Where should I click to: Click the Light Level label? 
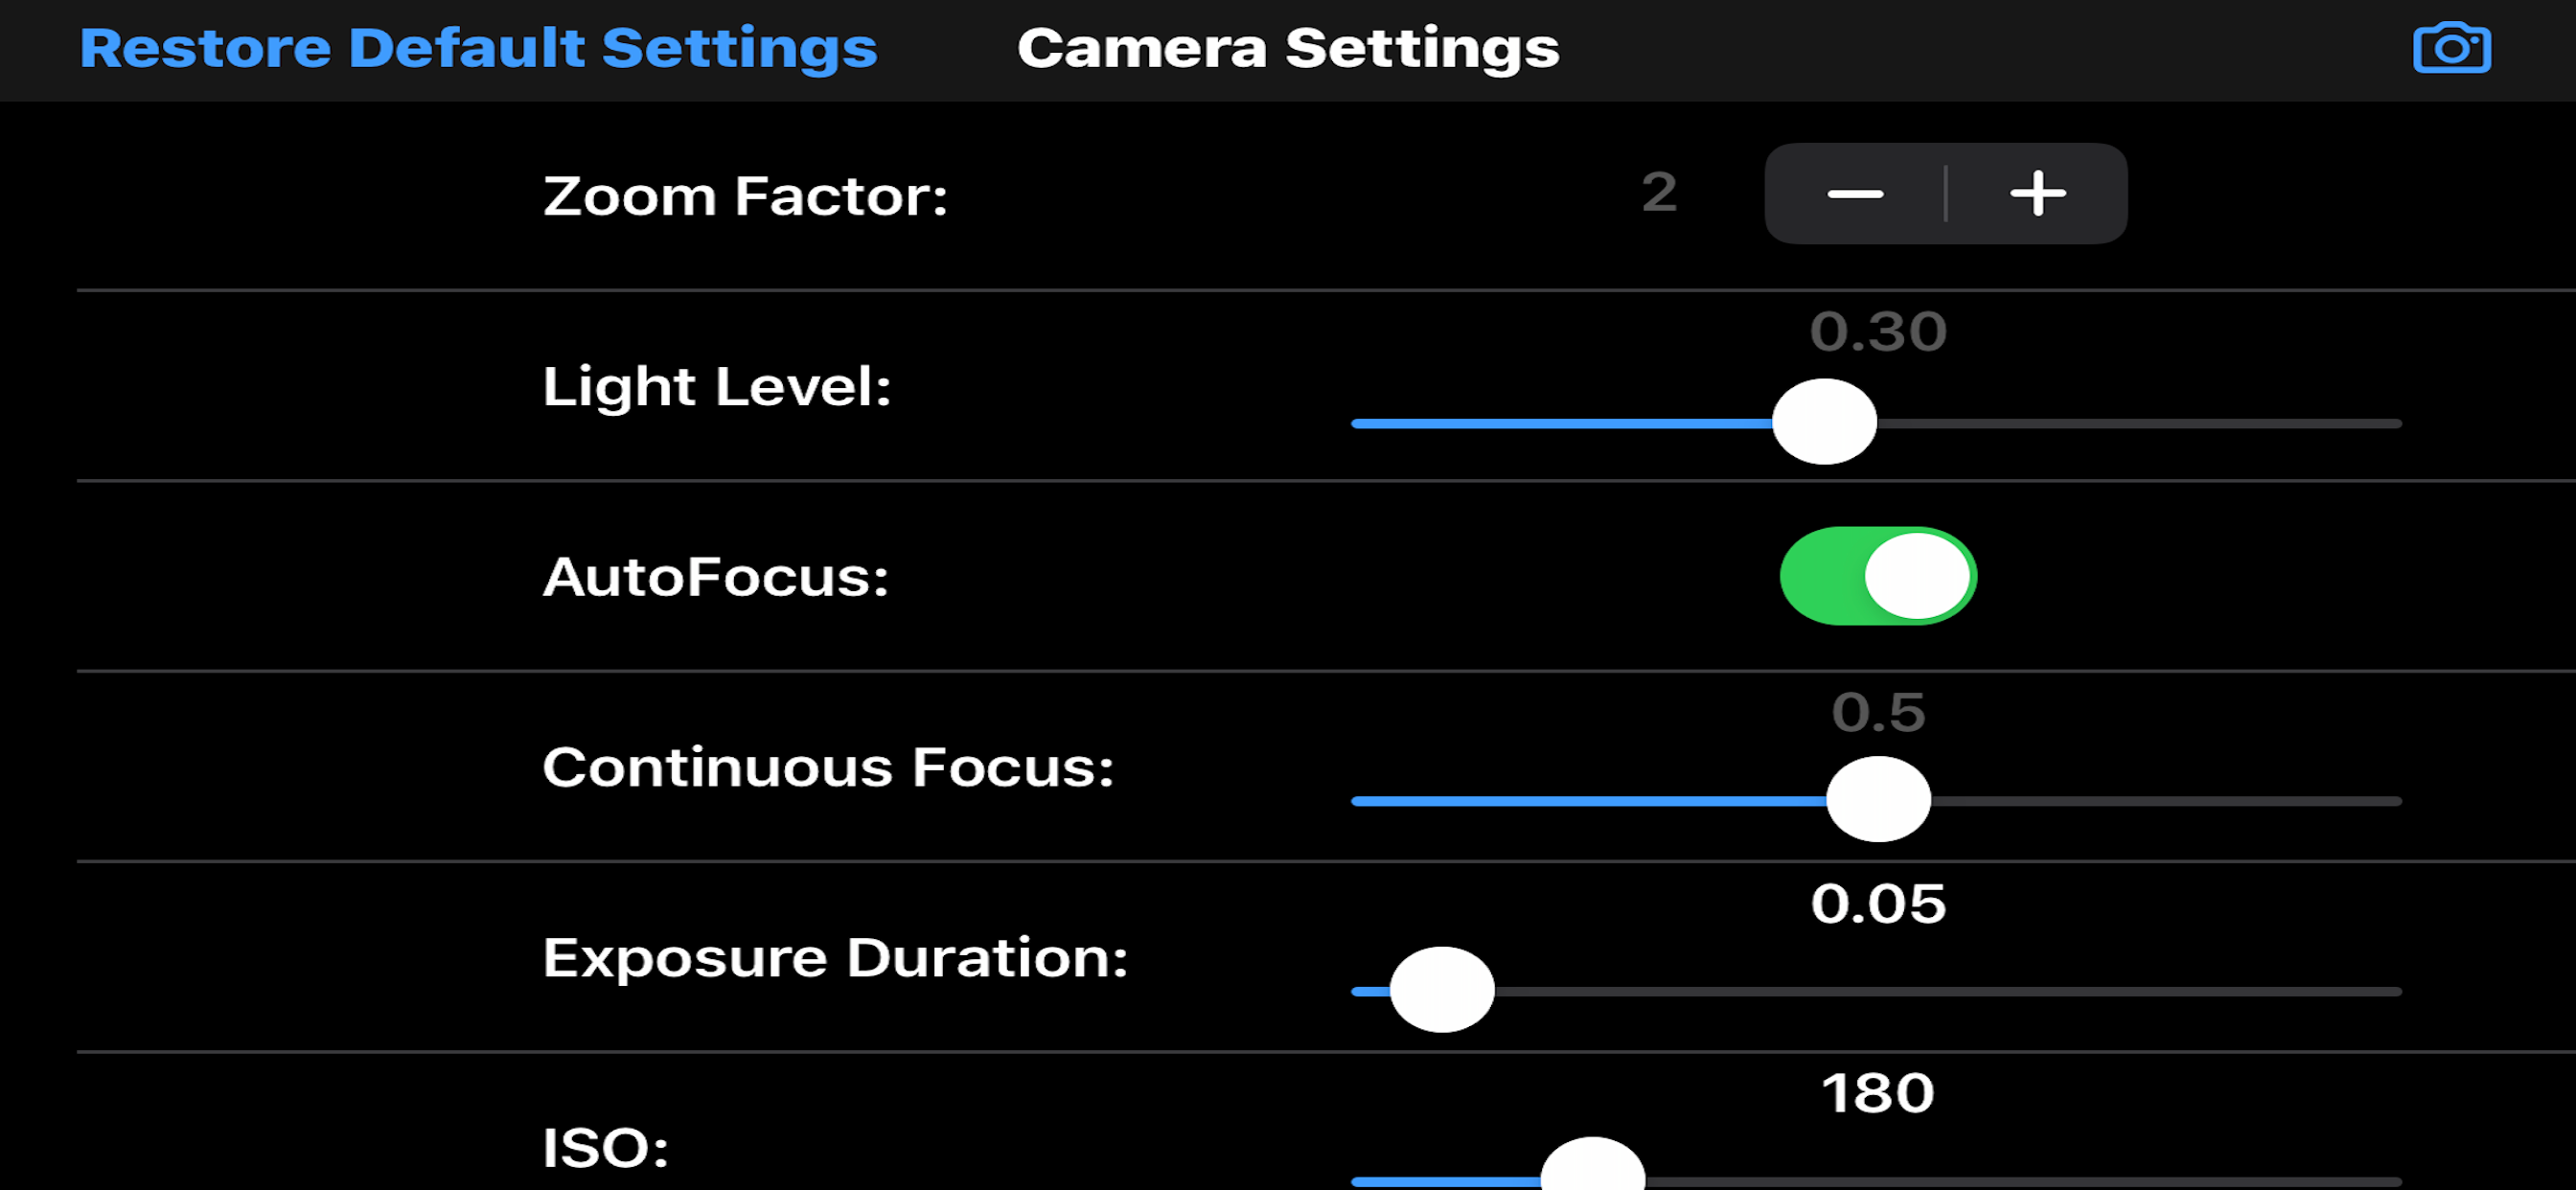point(716,387)
